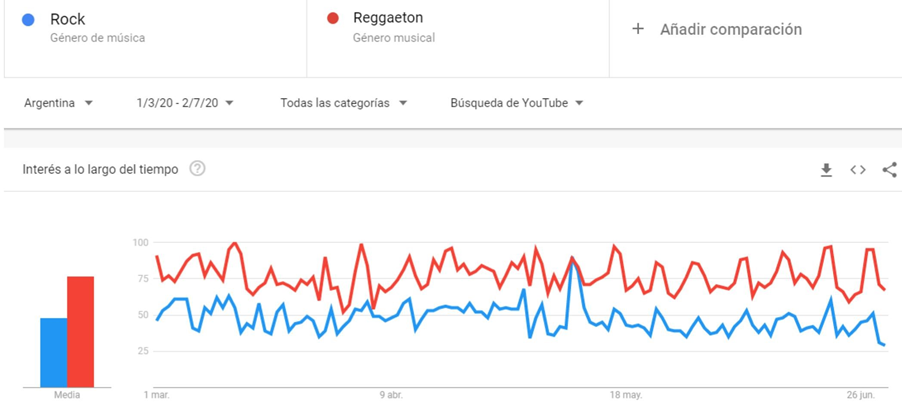This screenshot has height=417, width=902.
Task: Click the blue average bar for Rock
Action: 54,352
